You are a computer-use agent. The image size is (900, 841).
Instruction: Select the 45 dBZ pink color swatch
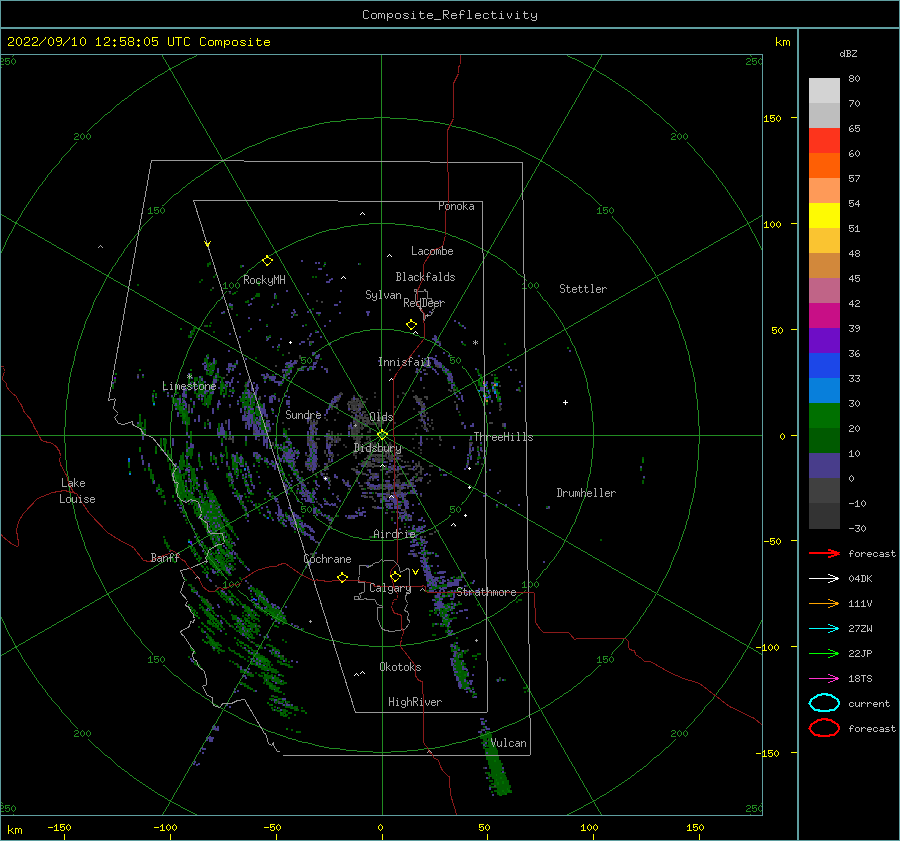824,290
